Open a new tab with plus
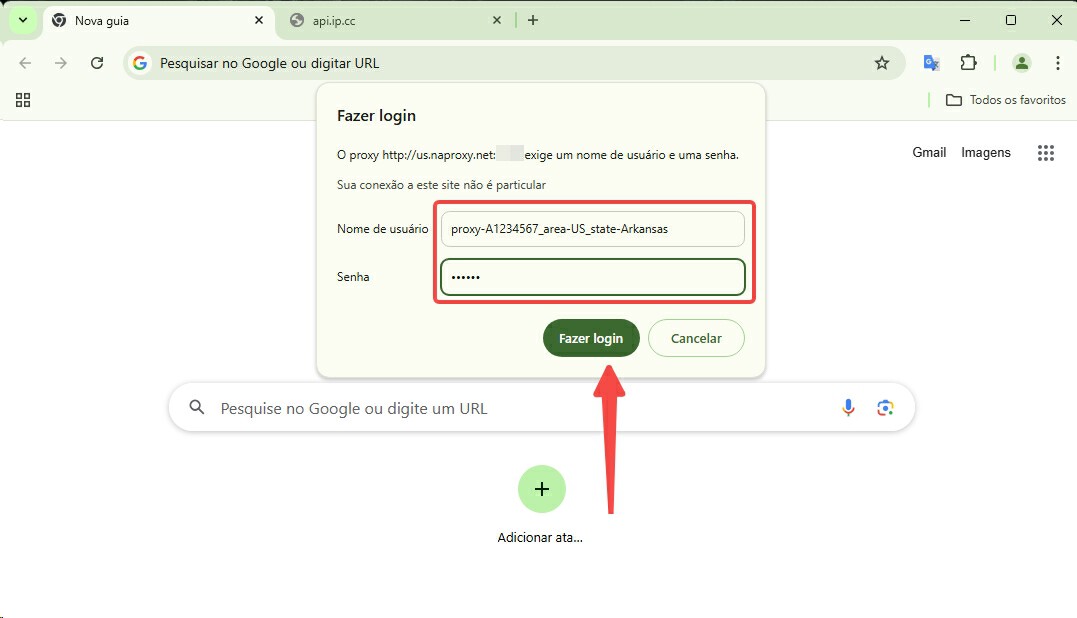This screenshot has height=618, width=1077. pyautogui.click(x=533, y=21)
